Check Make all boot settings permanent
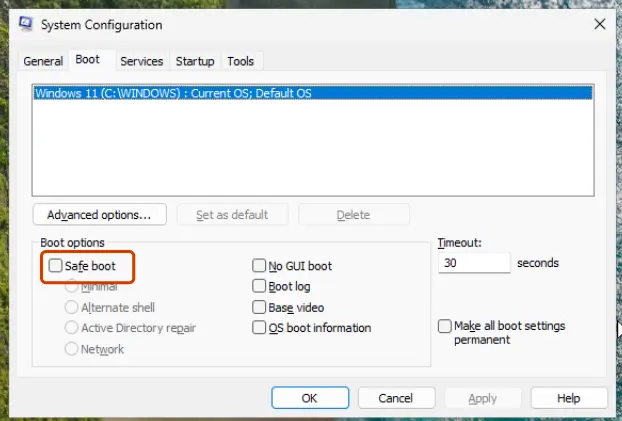 (445, 326)
